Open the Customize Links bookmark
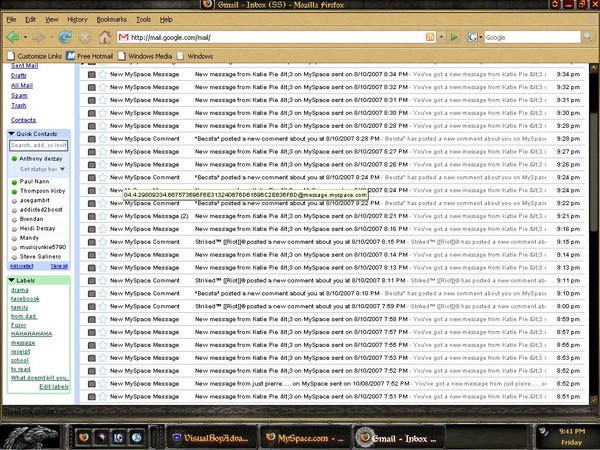Image resolution: width=600 pixels, height=450 pixels. point(34,56)
